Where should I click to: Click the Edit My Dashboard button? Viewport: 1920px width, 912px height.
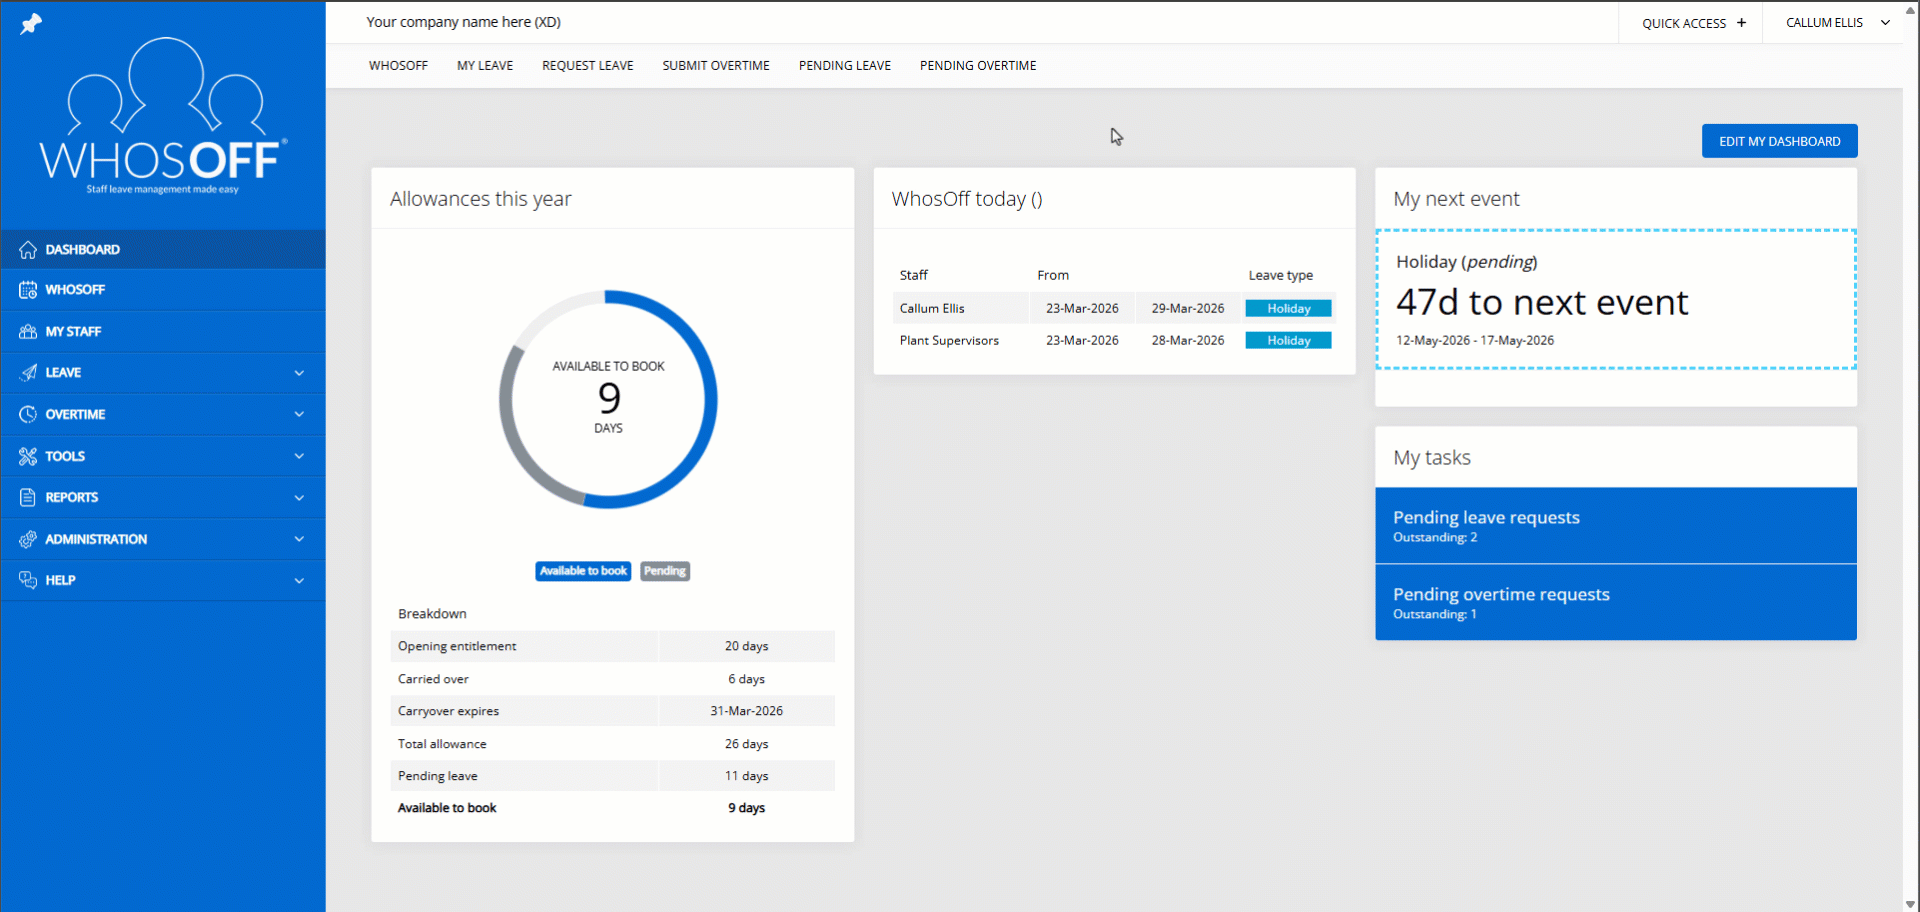pyautogui.click(x=1779, y=141)
